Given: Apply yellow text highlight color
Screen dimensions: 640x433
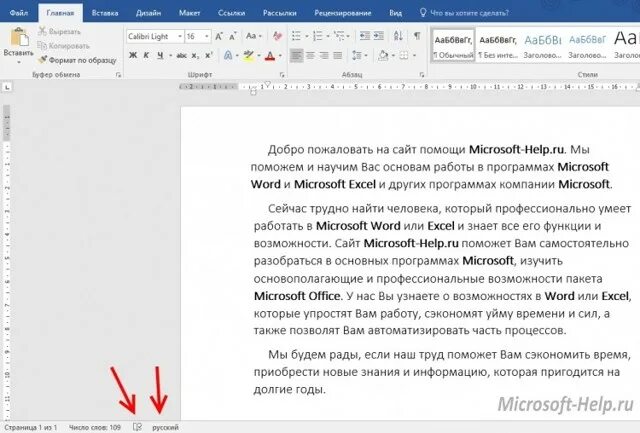Looking at the screenshot, I should click(248, 55).
